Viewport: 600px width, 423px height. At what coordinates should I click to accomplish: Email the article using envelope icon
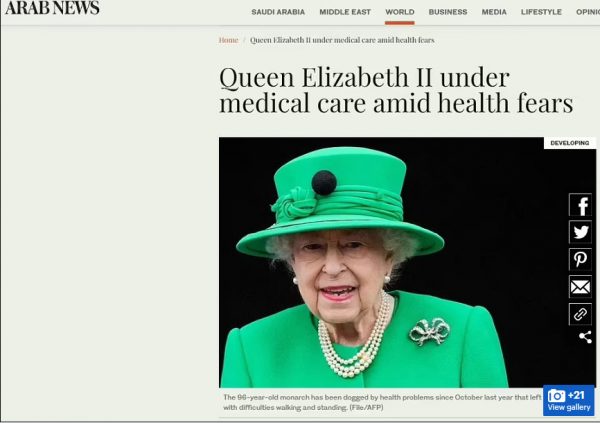pyautogui.click(x=580, y=286)
